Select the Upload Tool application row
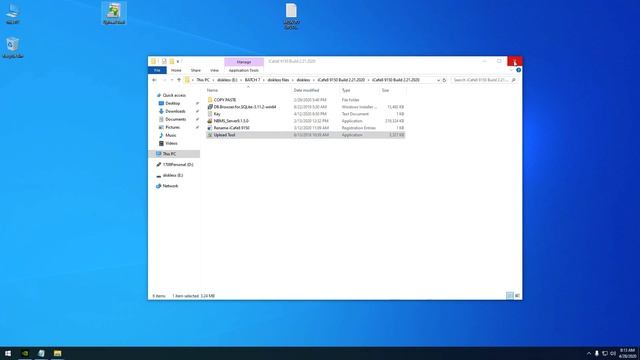The width and height of the screenshot is (640, 360). 306,135
